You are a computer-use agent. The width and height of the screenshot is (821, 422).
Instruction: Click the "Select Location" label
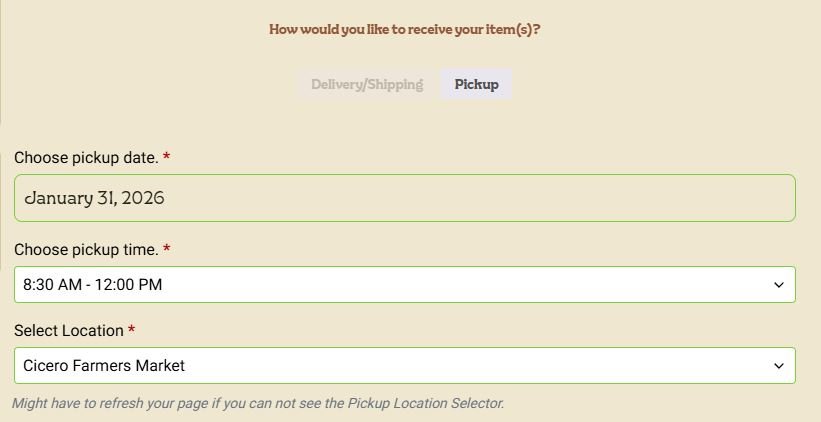coord(69,330)
